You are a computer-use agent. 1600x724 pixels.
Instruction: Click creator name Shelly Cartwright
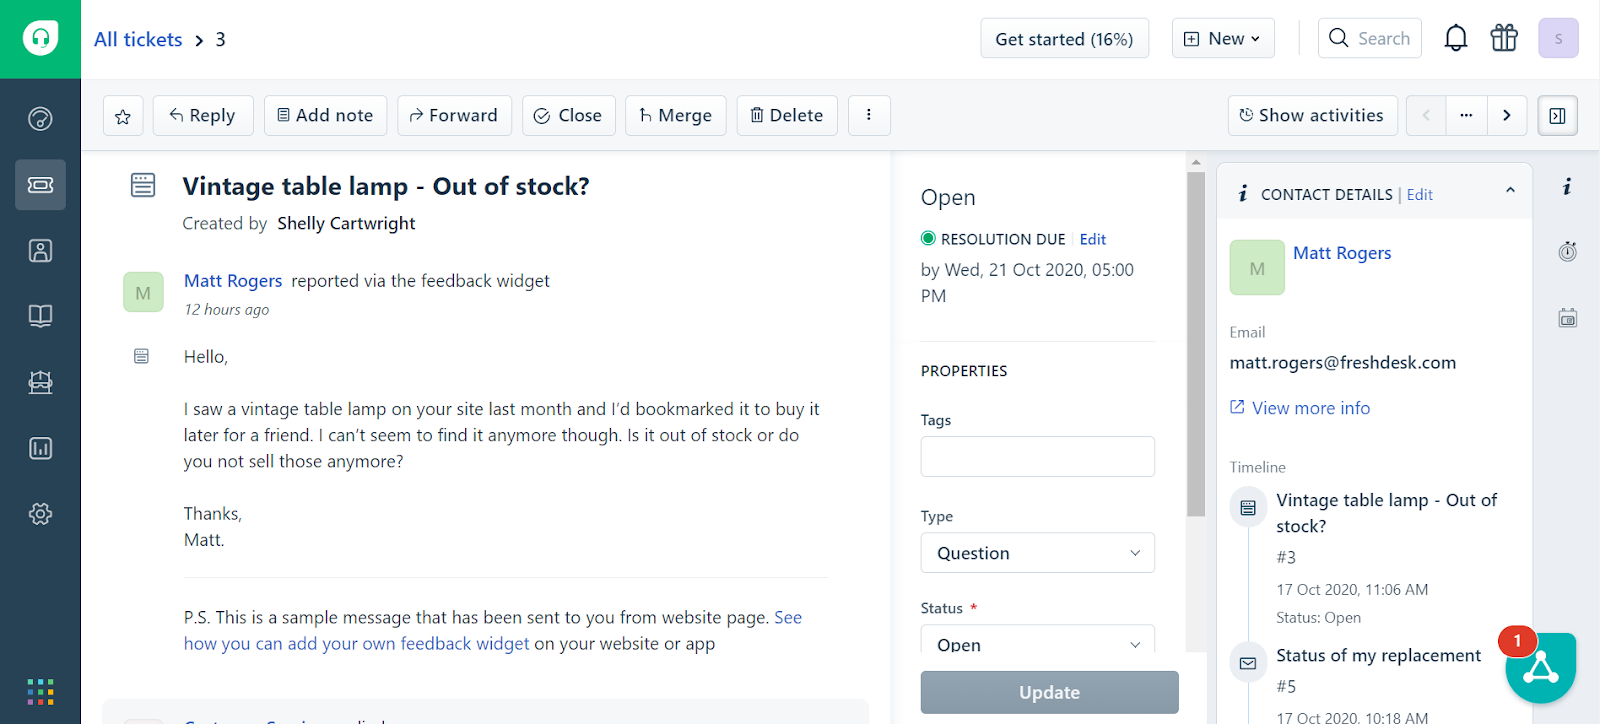coord(346,223)
